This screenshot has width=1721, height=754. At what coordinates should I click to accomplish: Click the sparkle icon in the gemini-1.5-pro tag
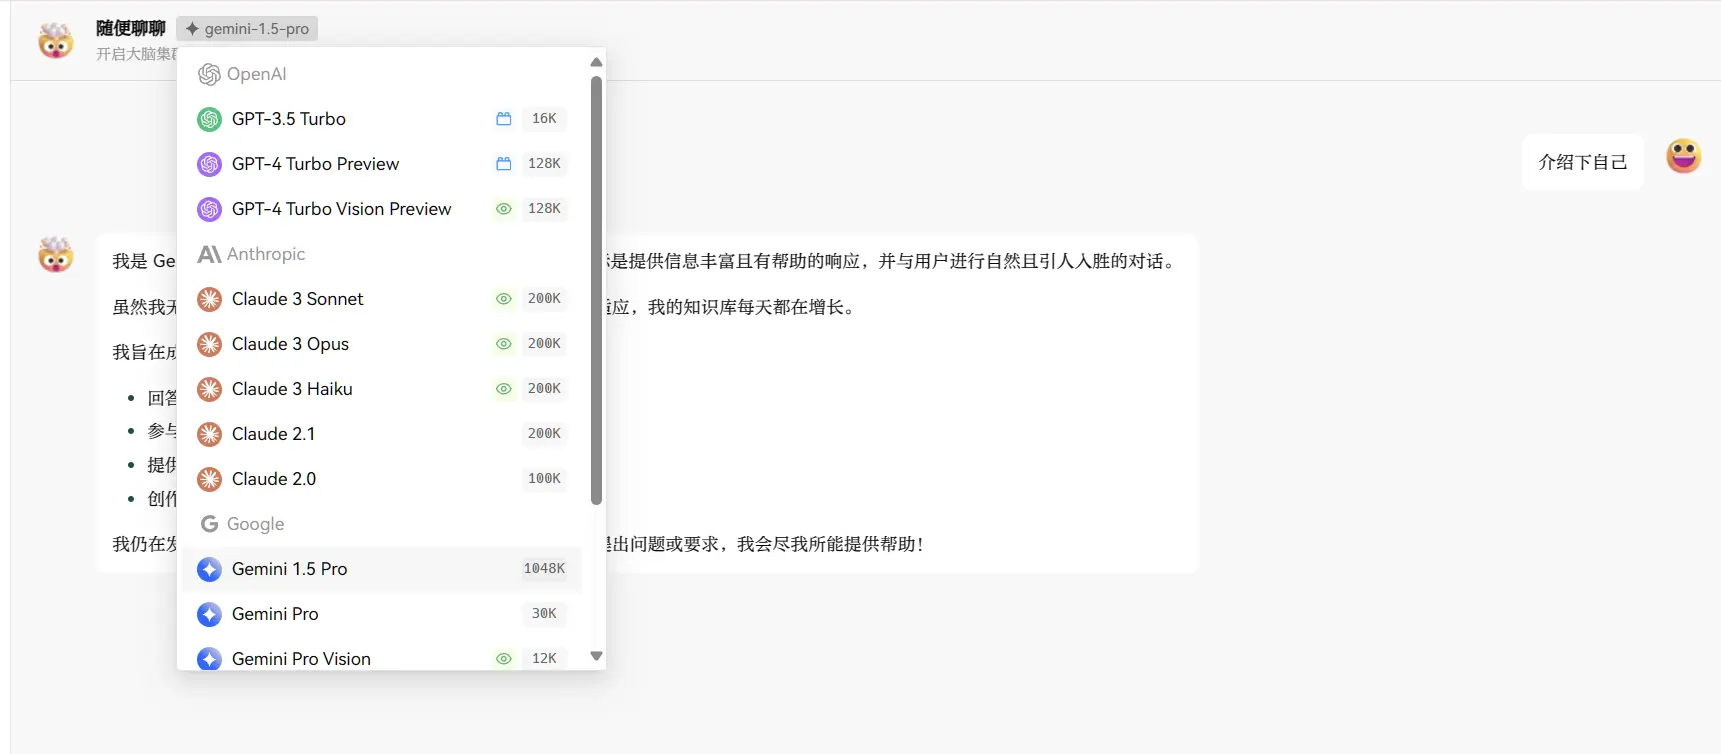point(193,29)
